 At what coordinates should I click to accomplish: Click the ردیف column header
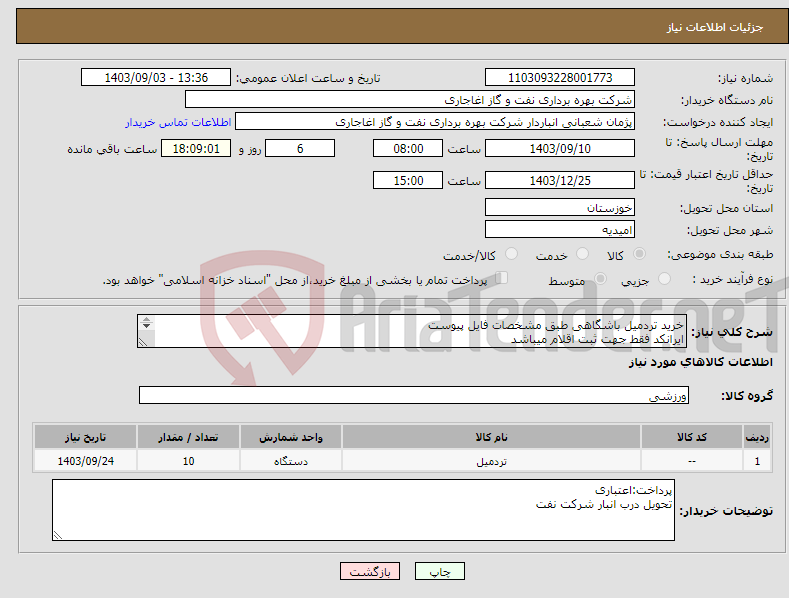[757, 437]
